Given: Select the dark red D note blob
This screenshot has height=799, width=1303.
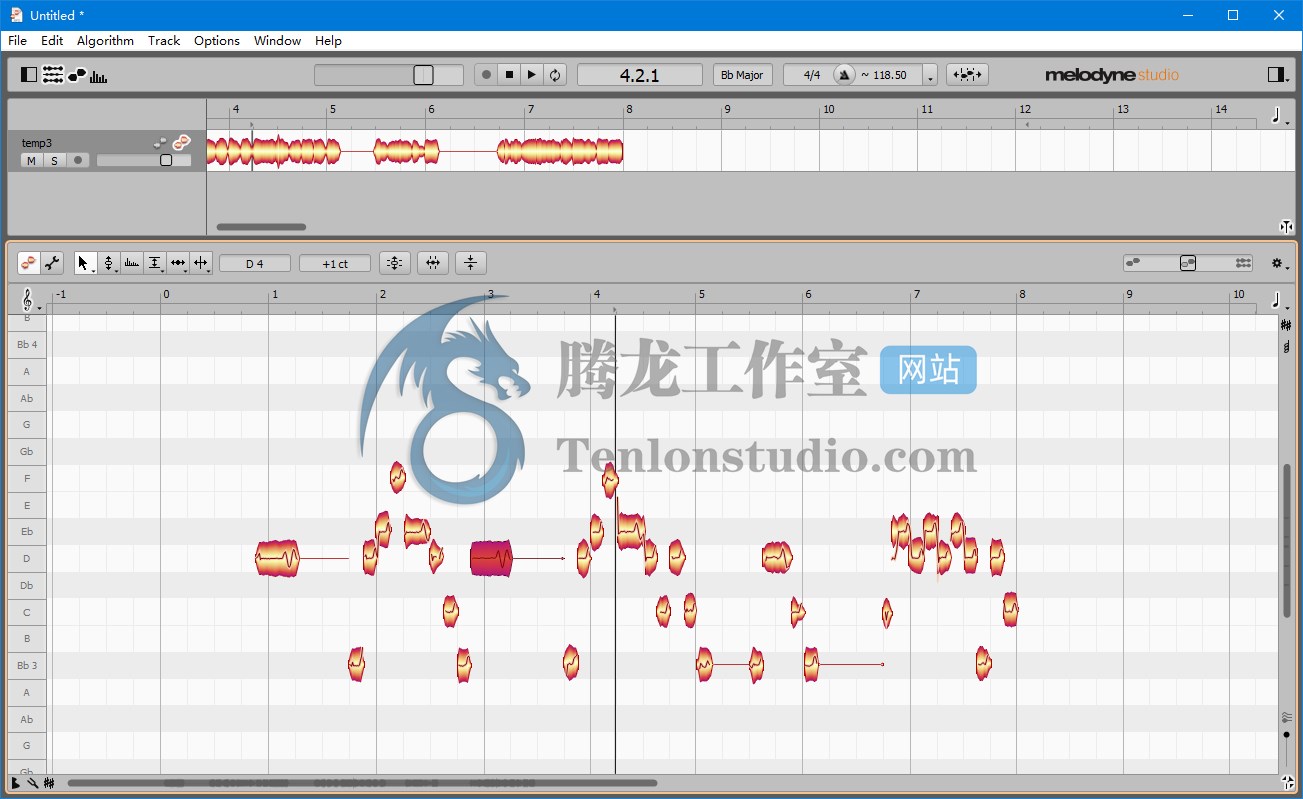Looking at the screenshot, I should click(491, 558).
